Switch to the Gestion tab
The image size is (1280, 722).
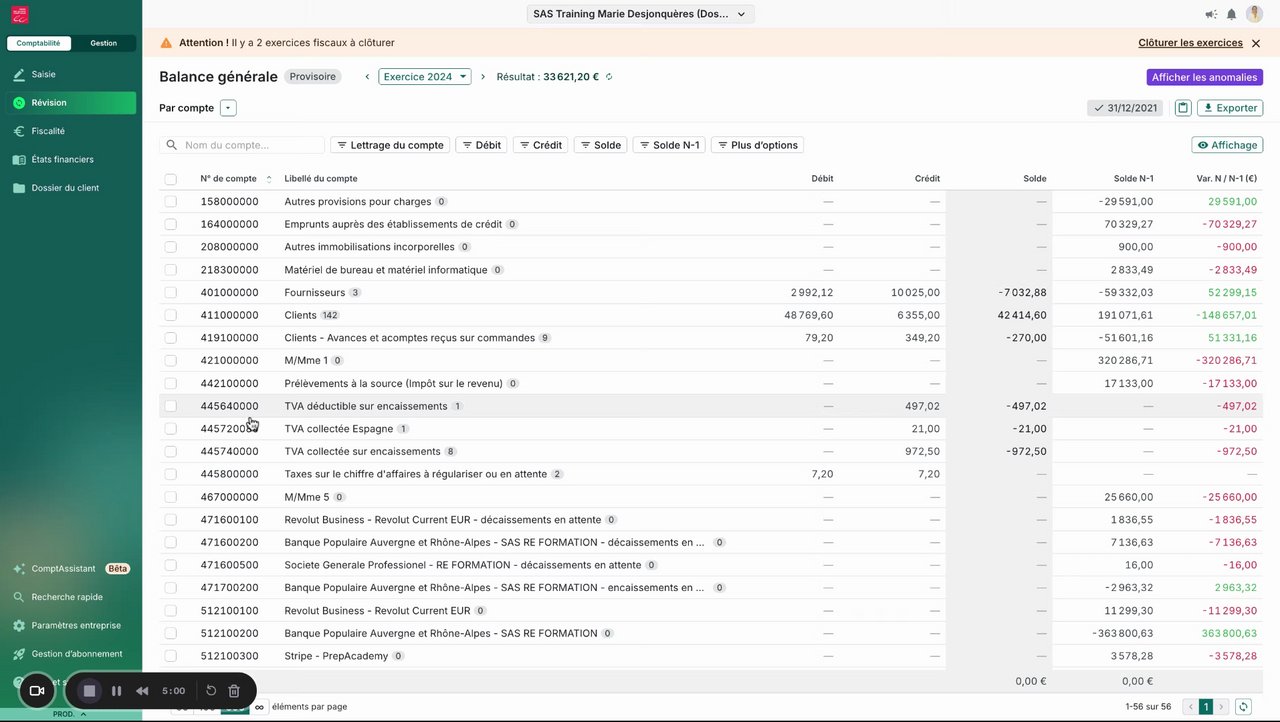pos(103,44)
